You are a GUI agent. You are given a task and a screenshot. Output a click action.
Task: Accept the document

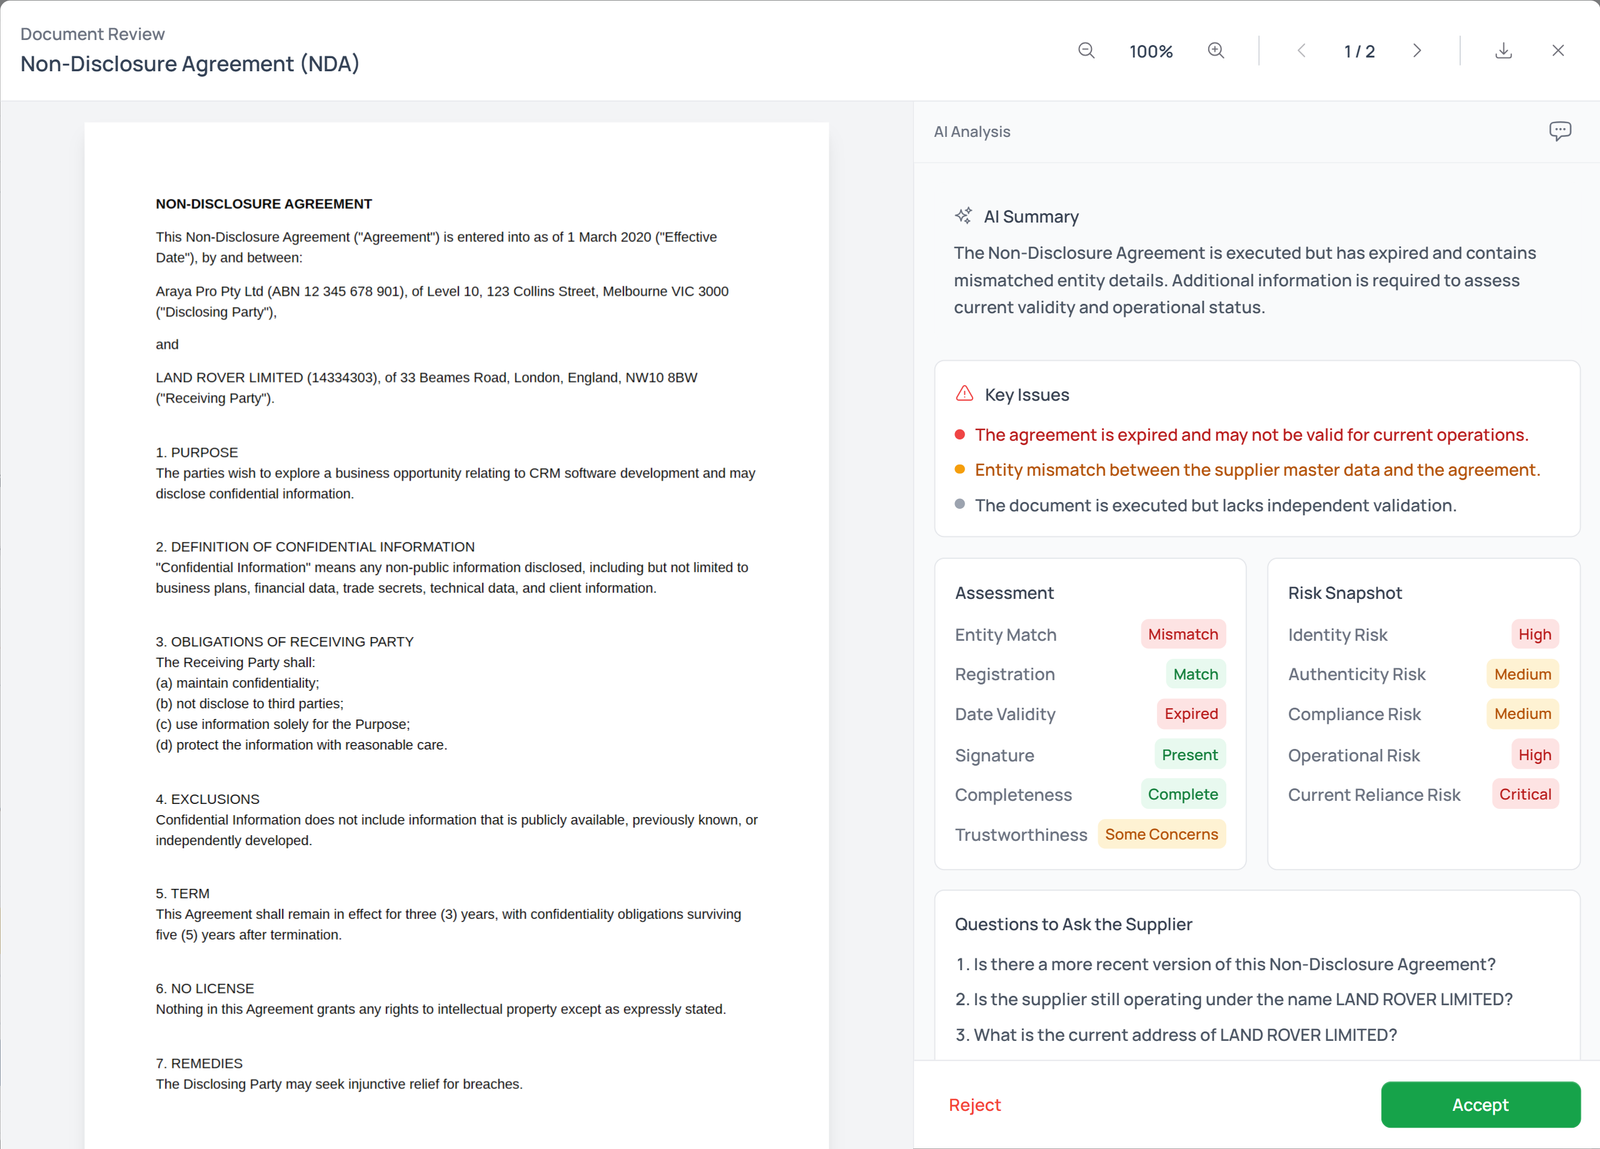(x=1480, y=1105)
